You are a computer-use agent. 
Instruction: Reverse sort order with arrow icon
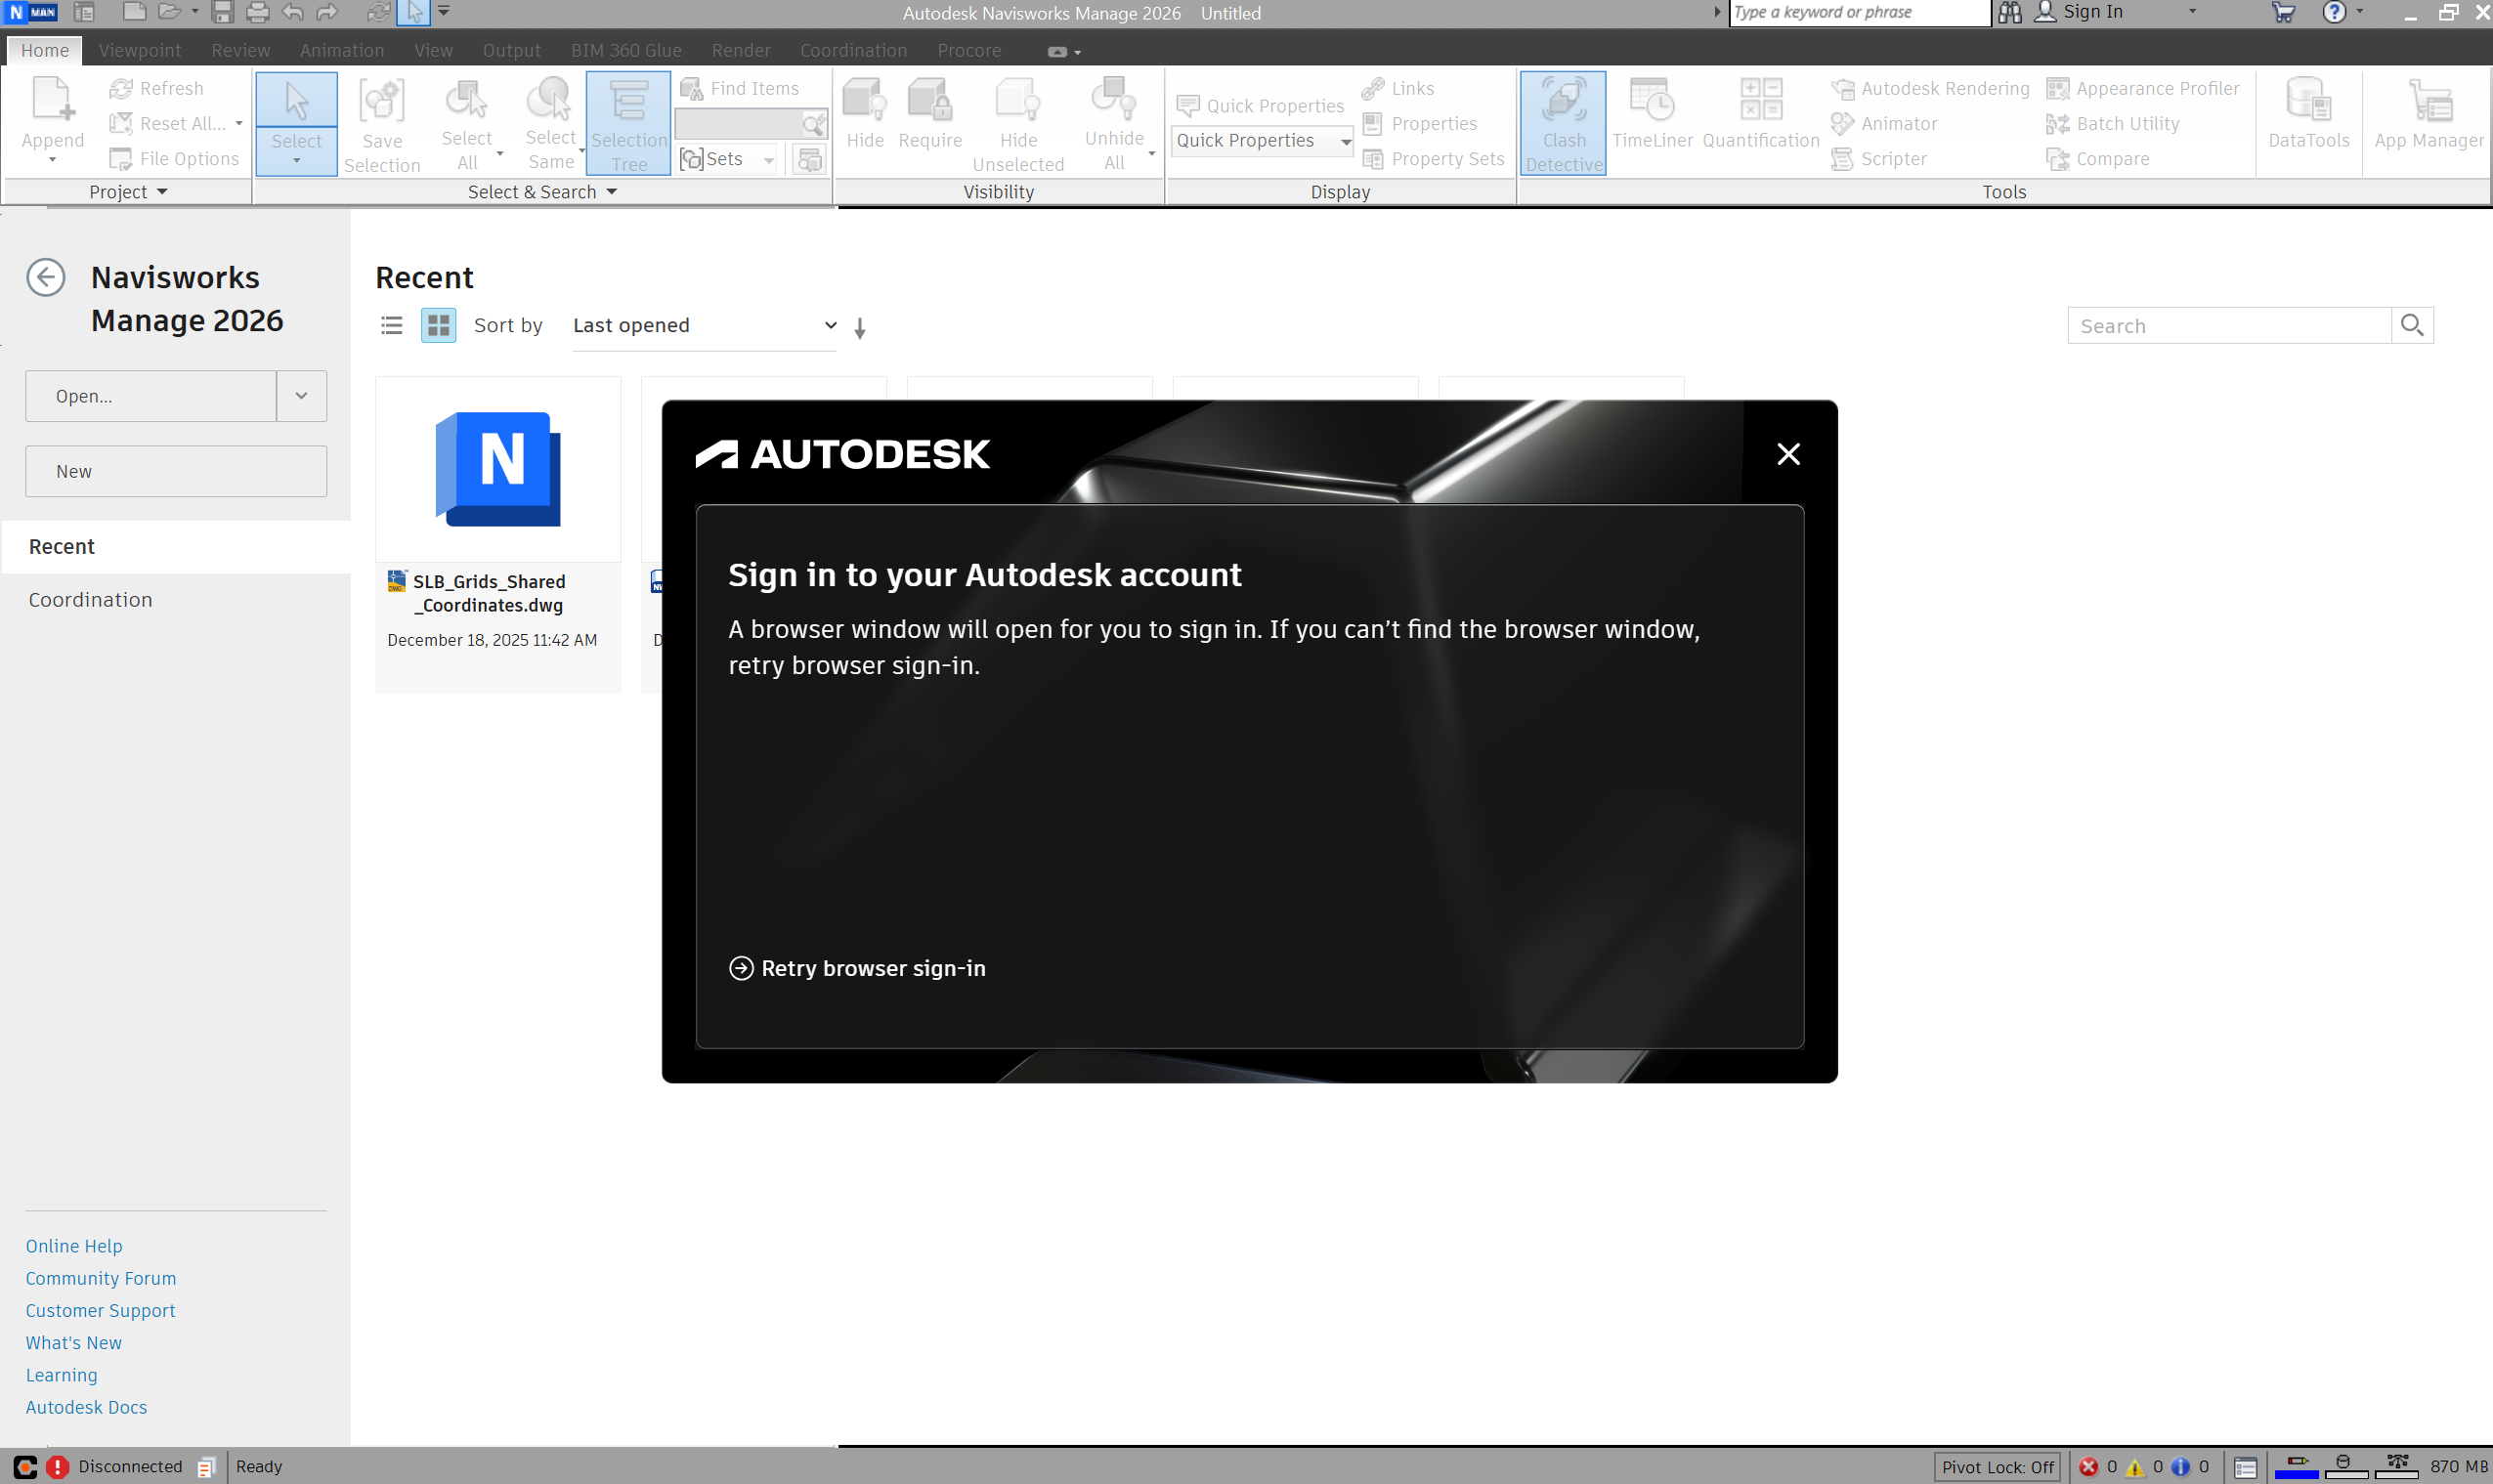coord(860,328)
